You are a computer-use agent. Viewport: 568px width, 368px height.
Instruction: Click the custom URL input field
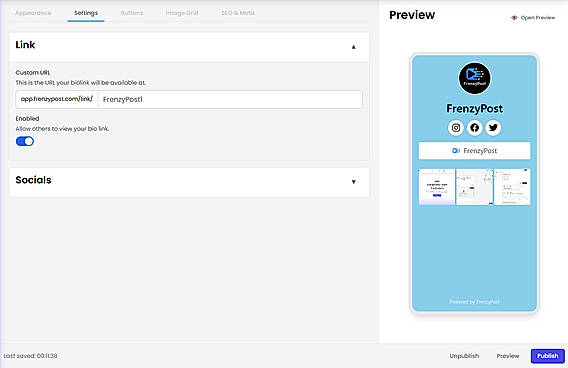[x=230, y=99]
